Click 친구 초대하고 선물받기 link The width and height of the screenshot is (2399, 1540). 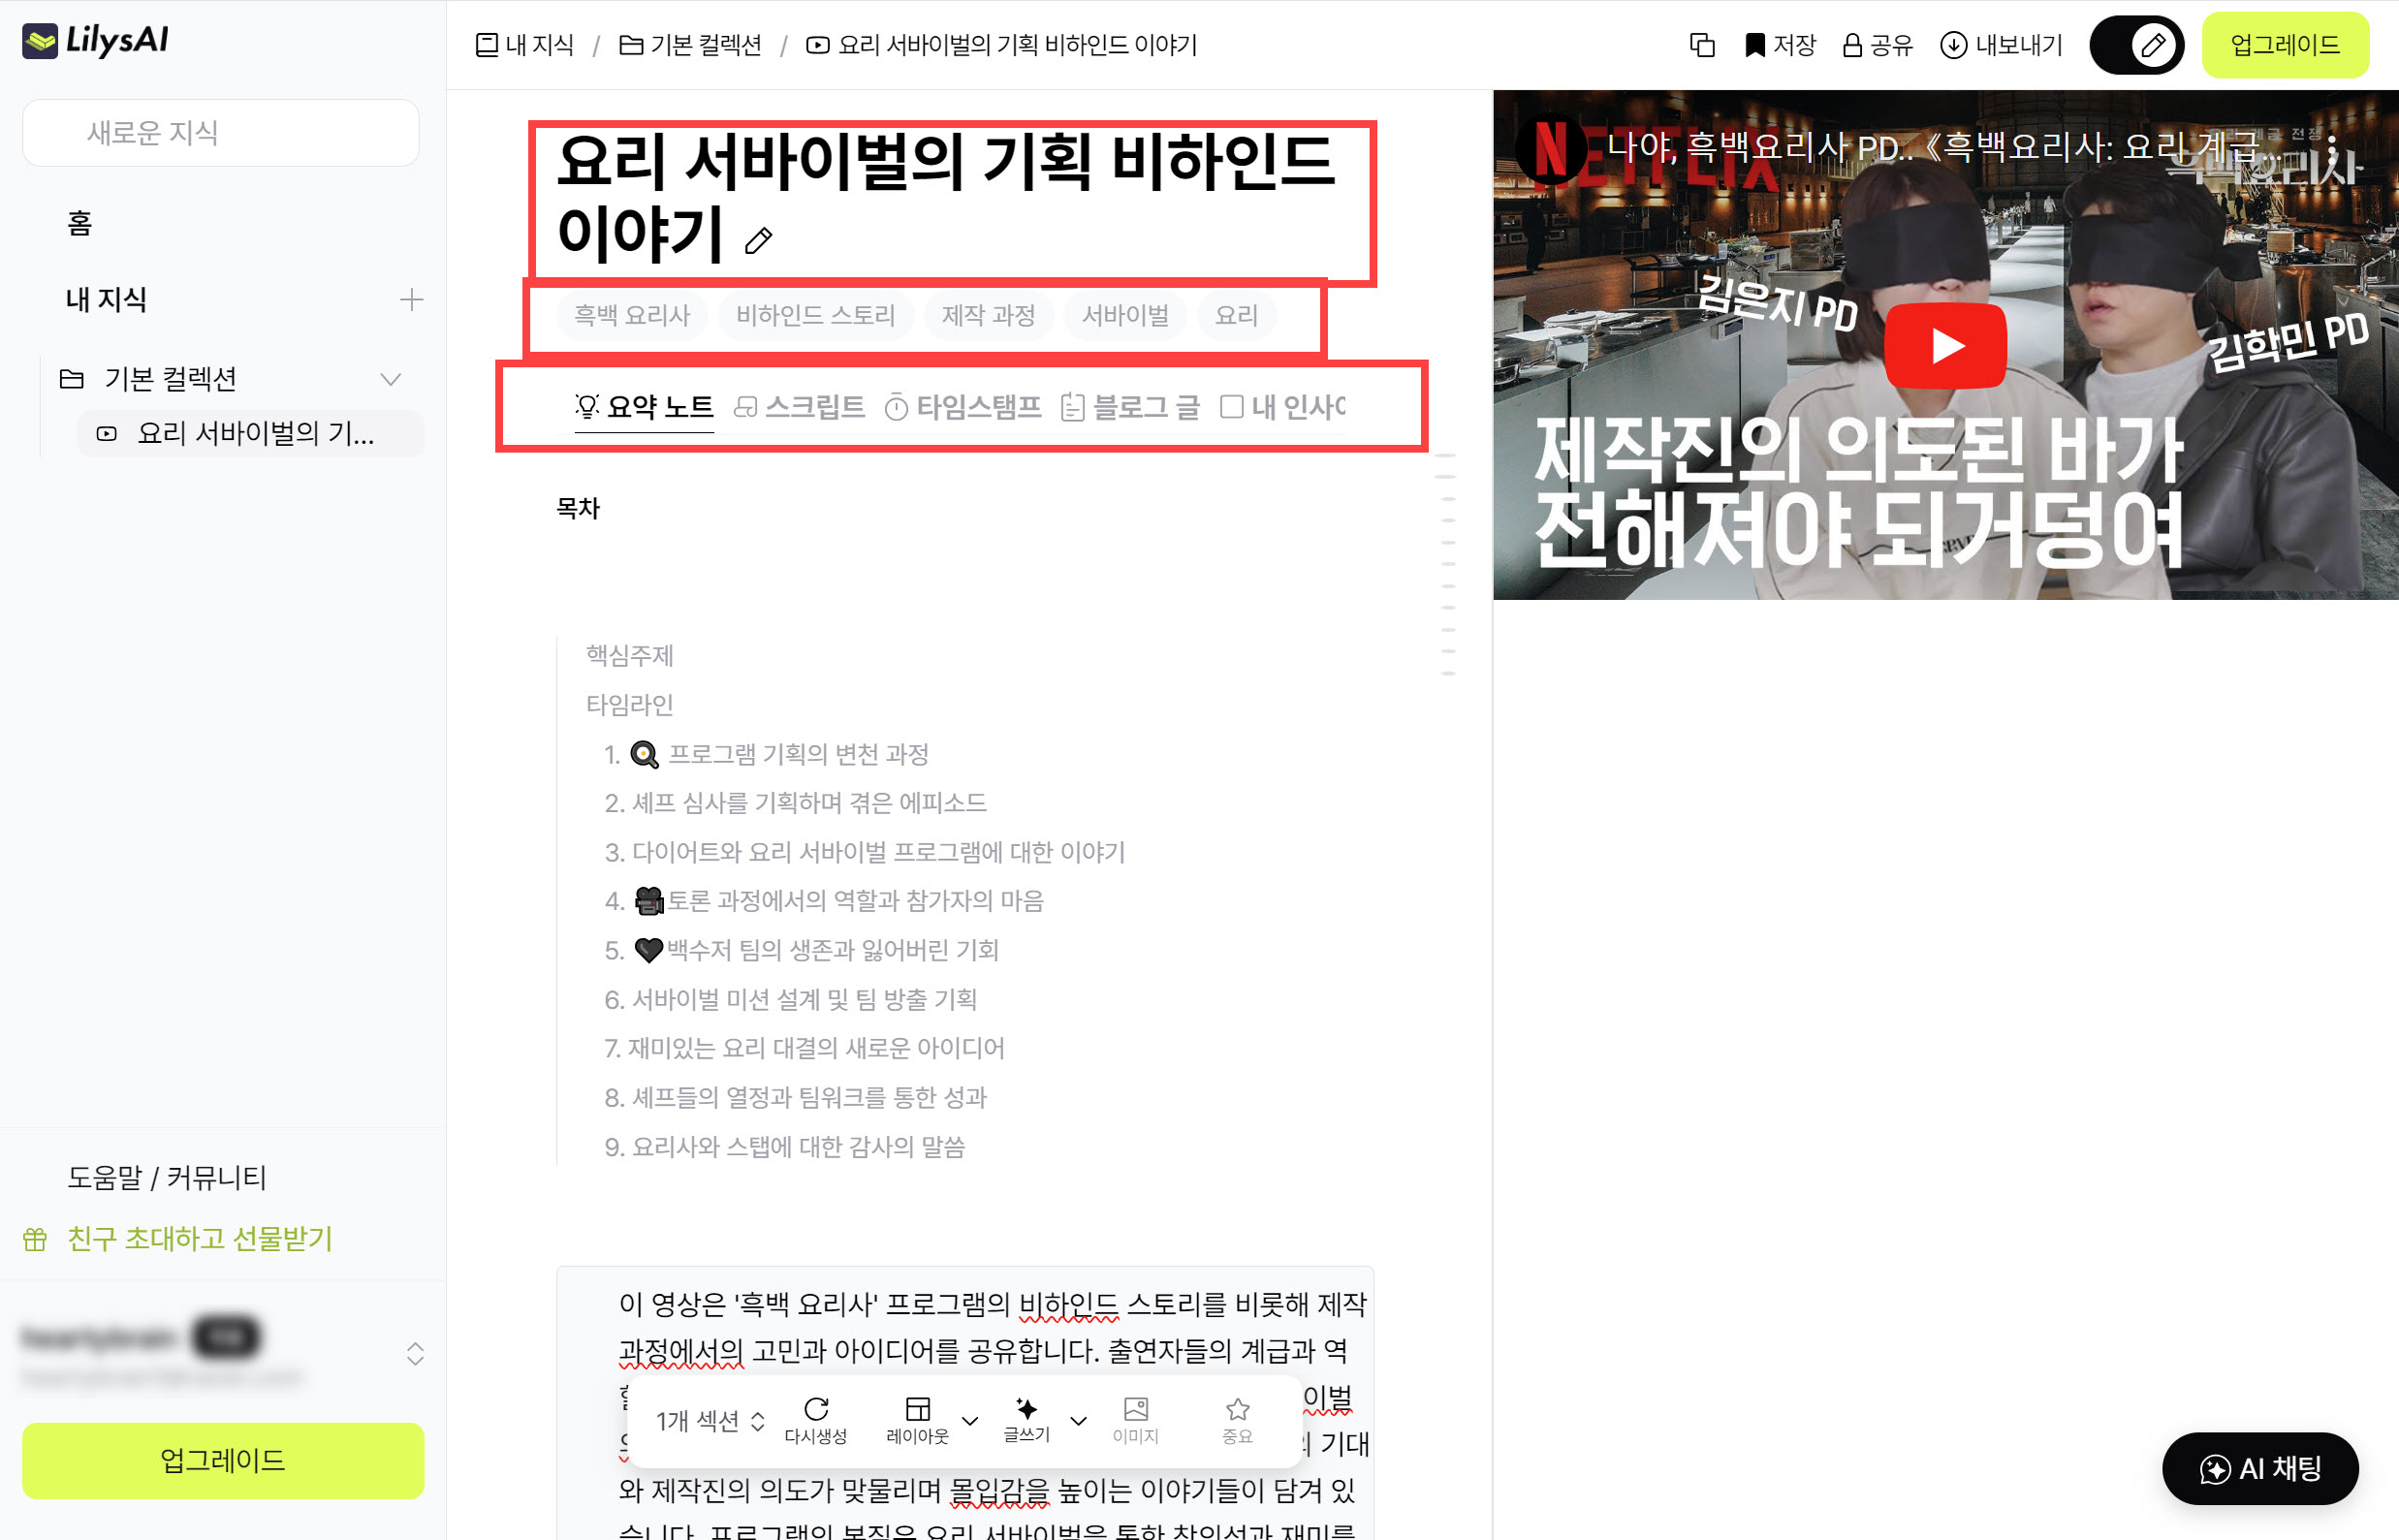point(199,1239)
